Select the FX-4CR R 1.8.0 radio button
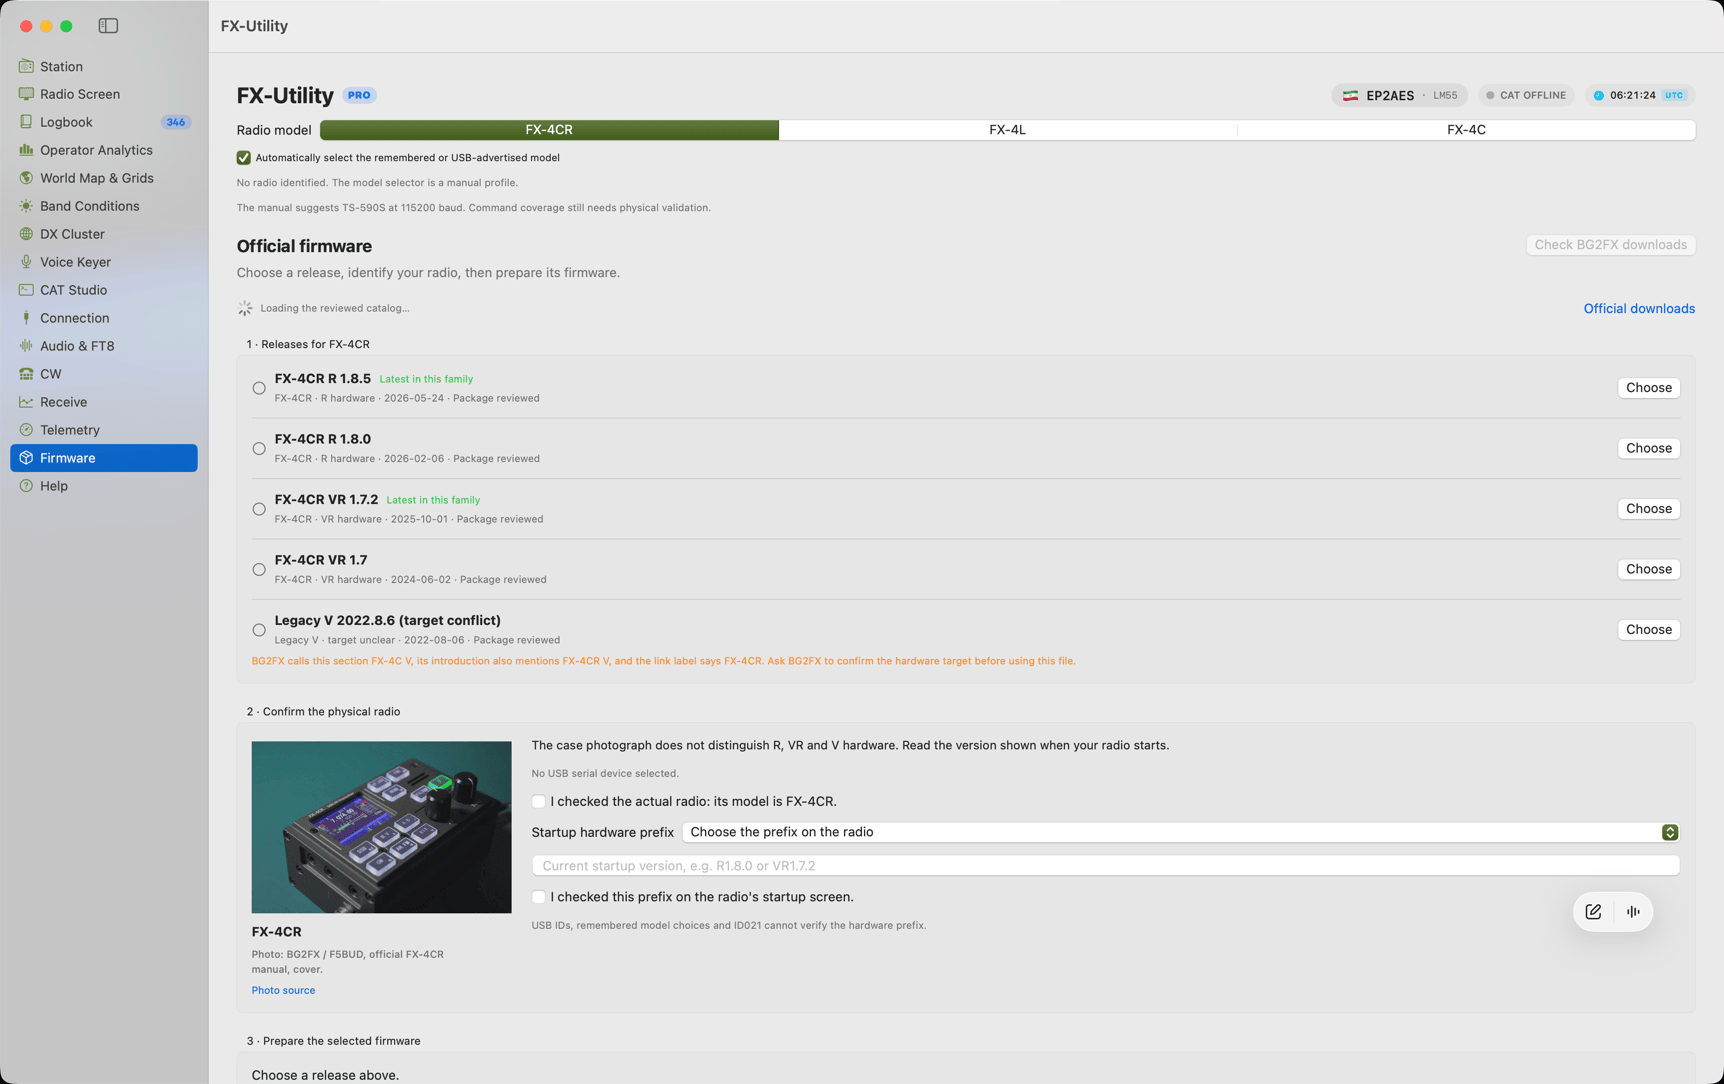This screenshot has width=1724, height=1084. coord(259,449)
